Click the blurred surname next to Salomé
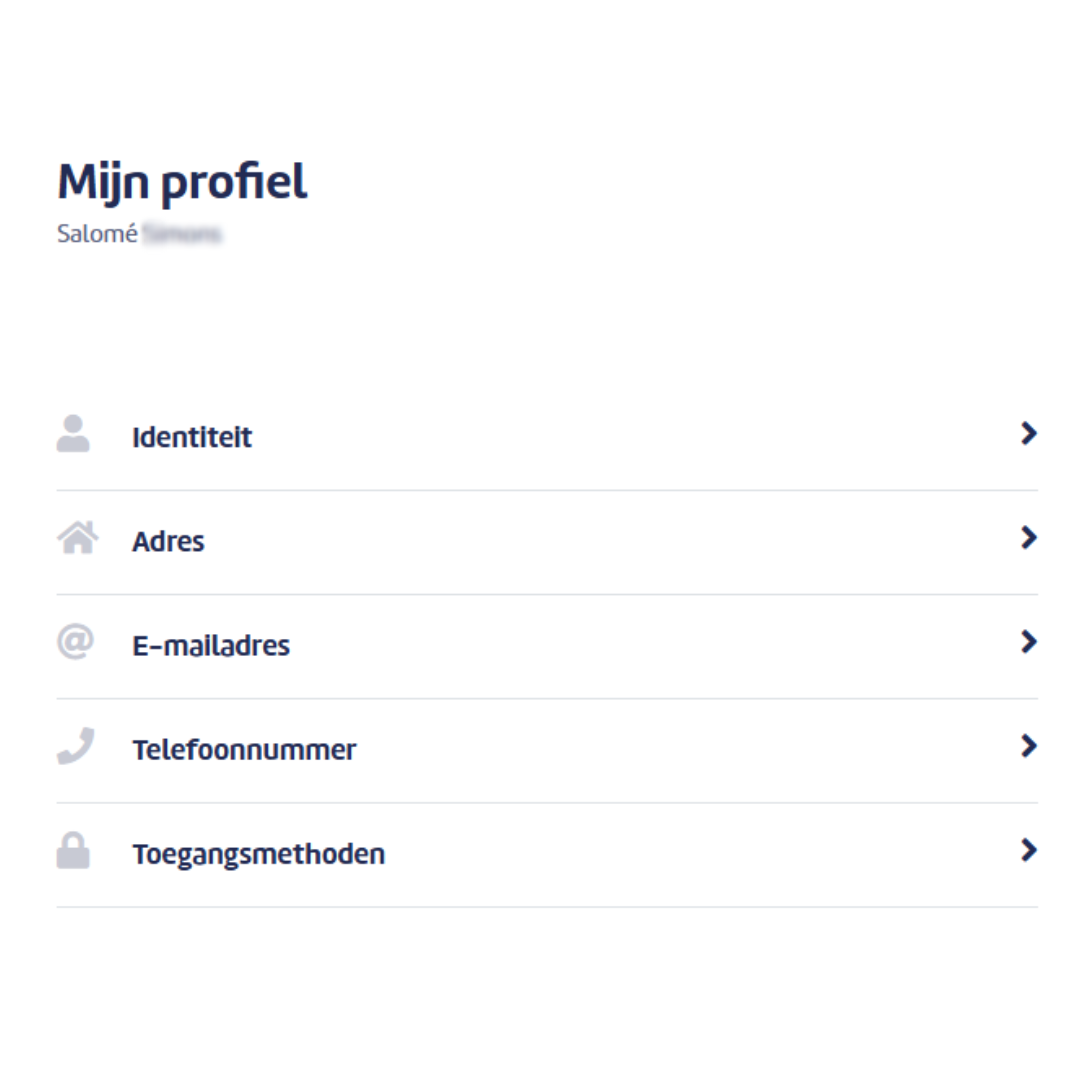Screen dimensions: 1080x1080 [x=182, y=234]
